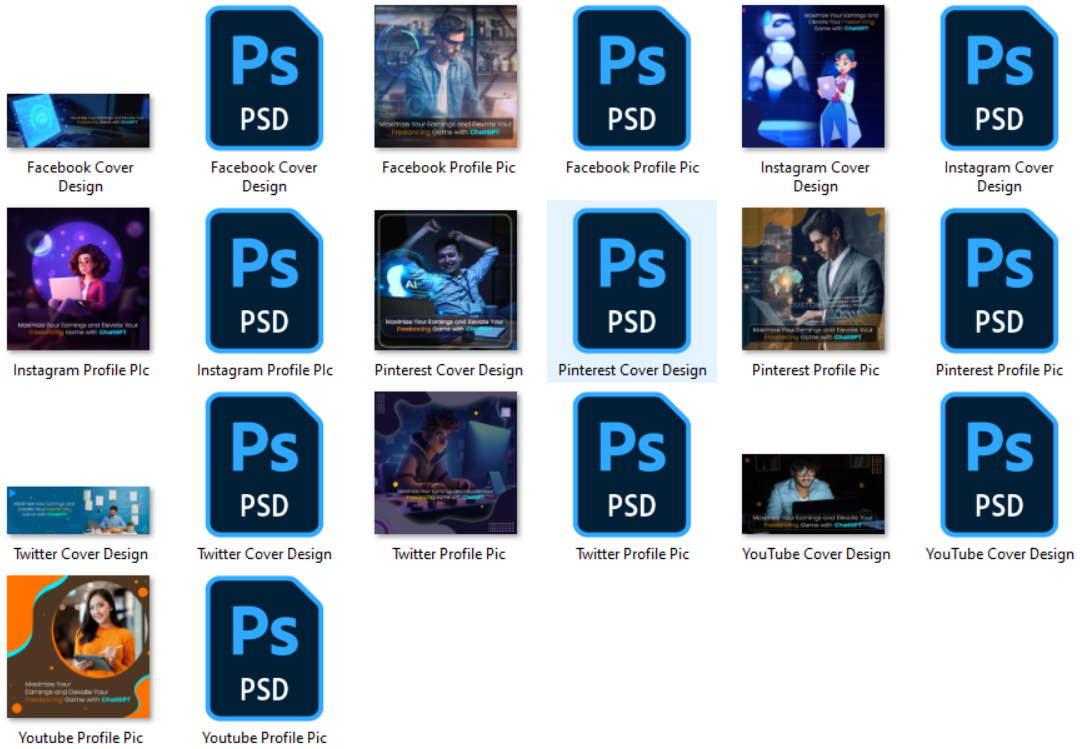The image size is (1080, 749).
Task: Select the Pinterest Profile Pic PSD file icon
Action: coord(999,281)
